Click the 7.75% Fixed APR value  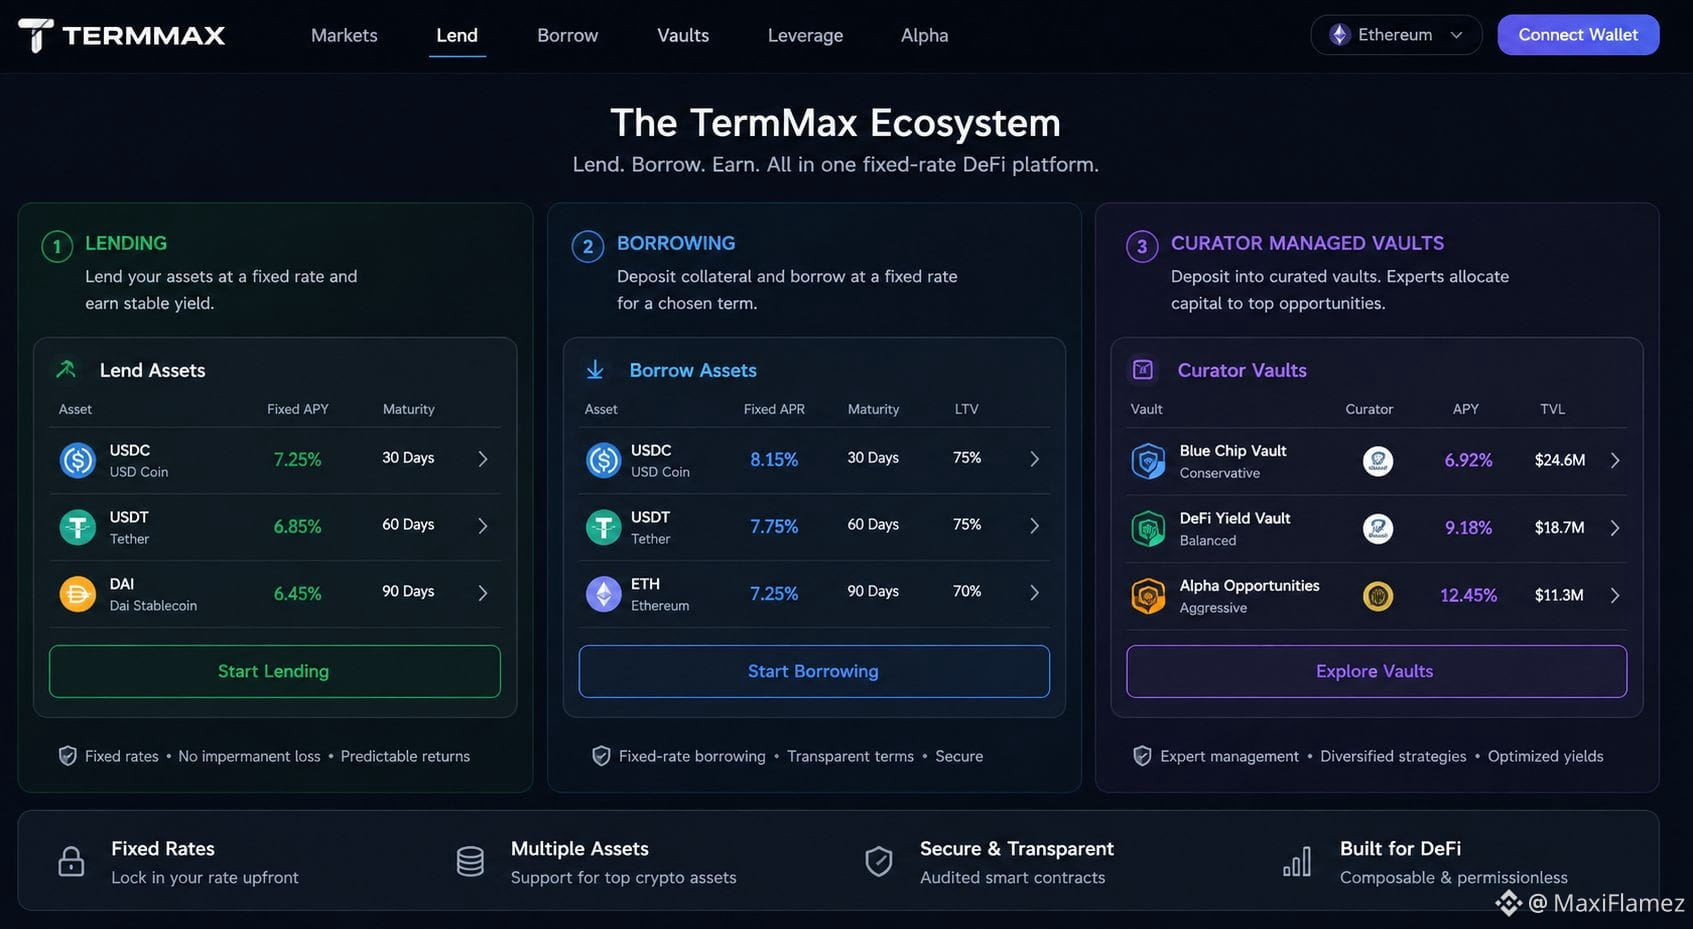pyautogui.click(x=774, y=527)
